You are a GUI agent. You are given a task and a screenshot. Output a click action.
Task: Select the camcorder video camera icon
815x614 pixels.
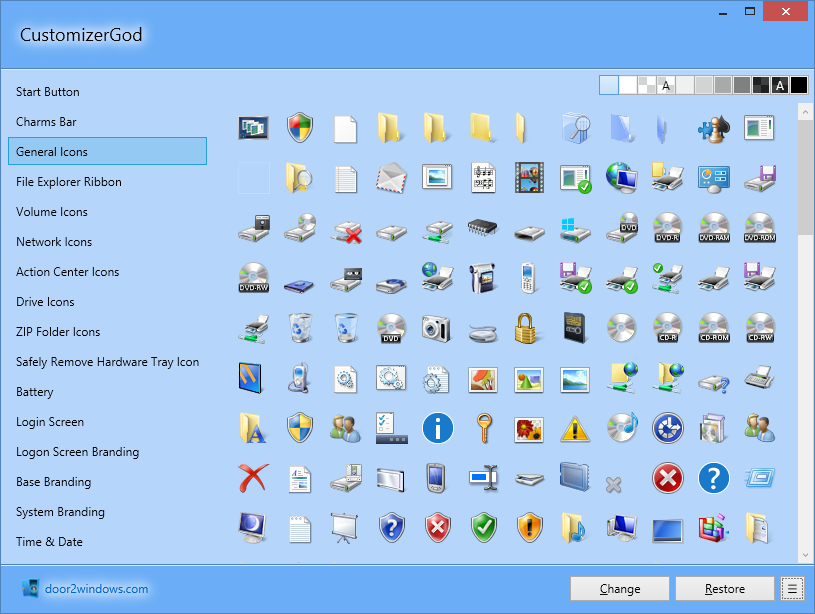482,277
